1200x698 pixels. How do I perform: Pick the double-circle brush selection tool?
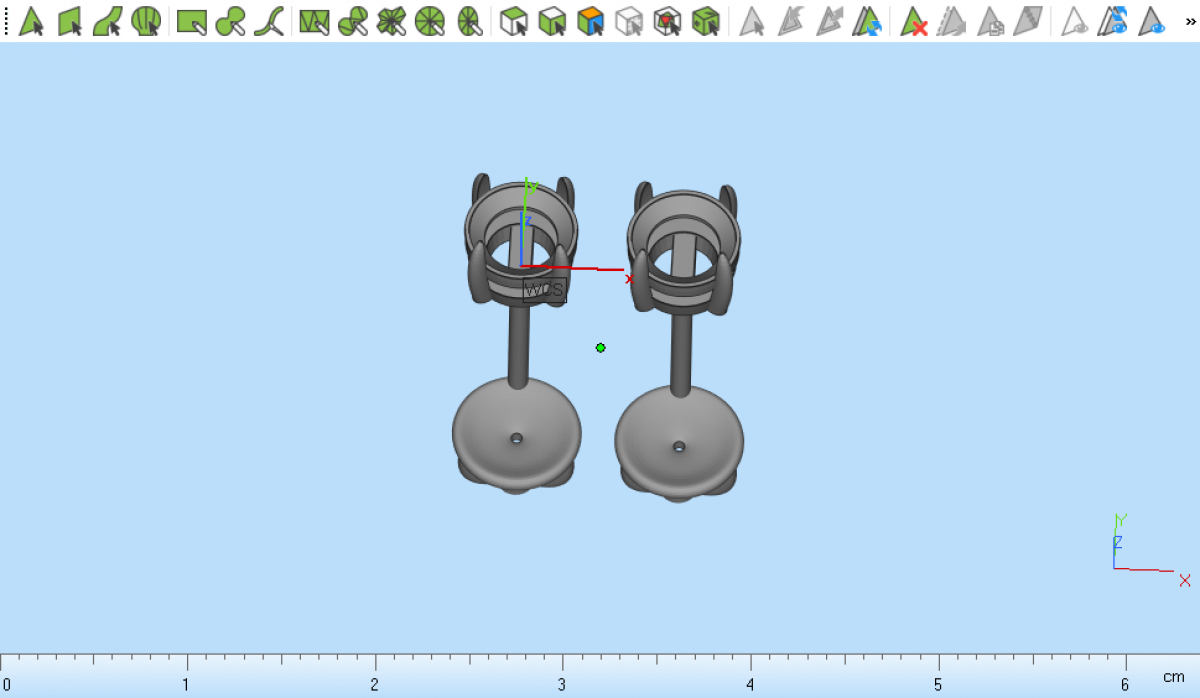pyautogui.click(x=230, y=21)
